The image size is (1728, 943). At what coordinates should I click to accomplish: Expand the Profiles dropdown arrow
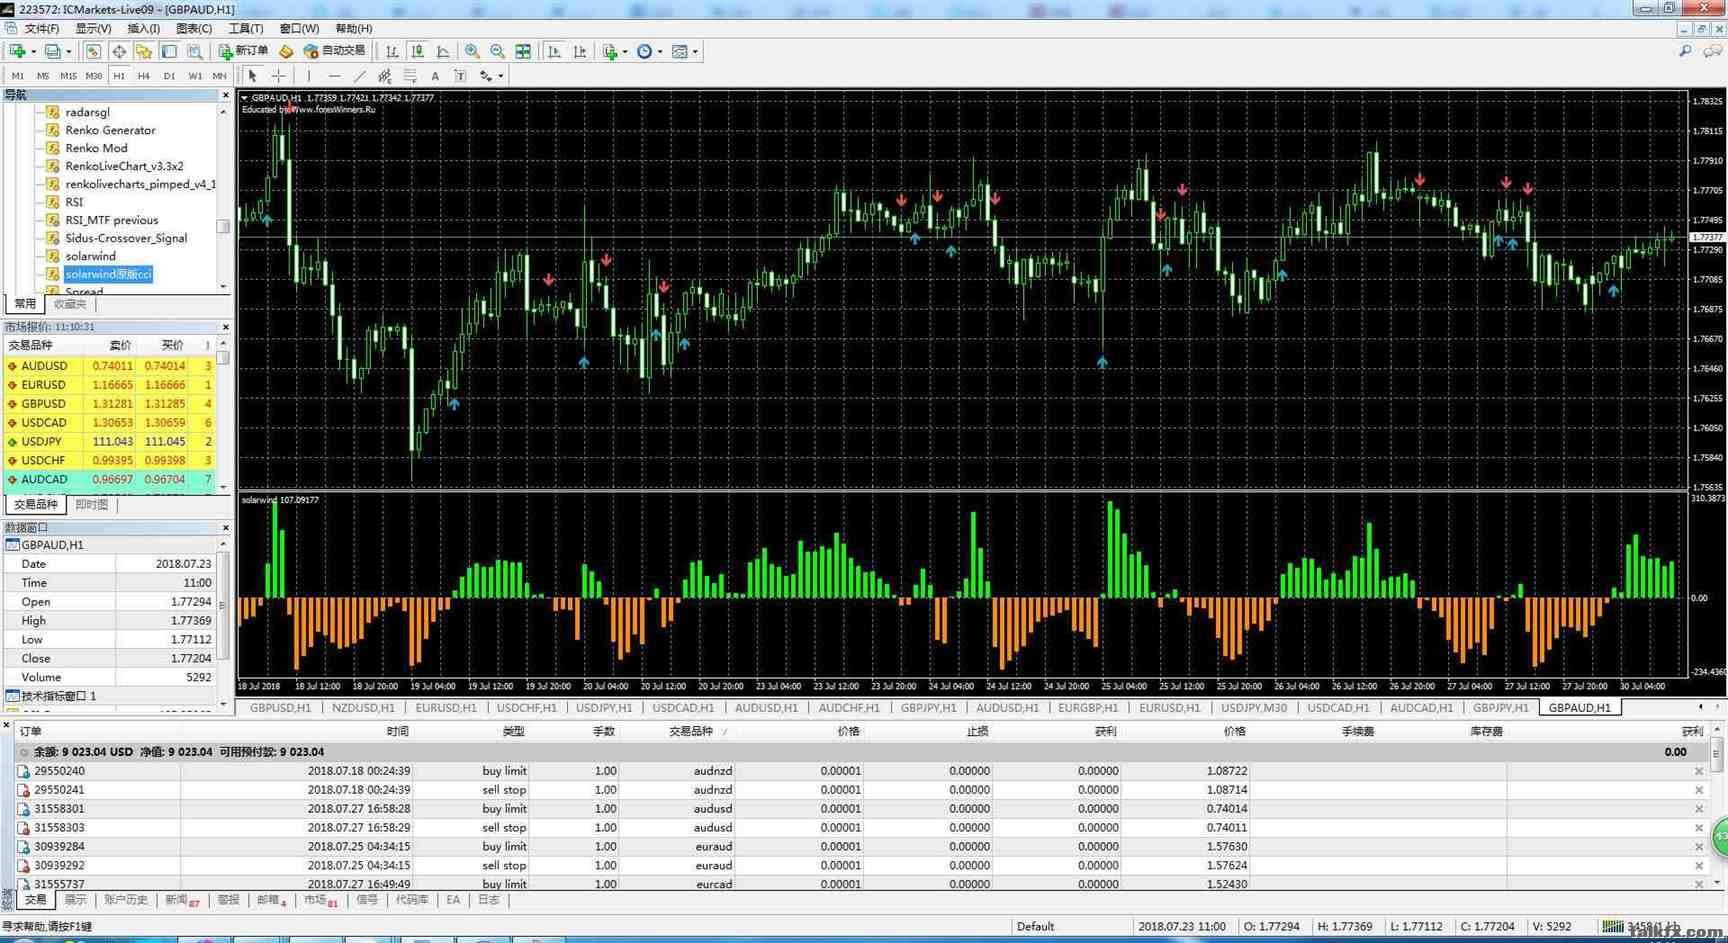(x=69, y=52)
